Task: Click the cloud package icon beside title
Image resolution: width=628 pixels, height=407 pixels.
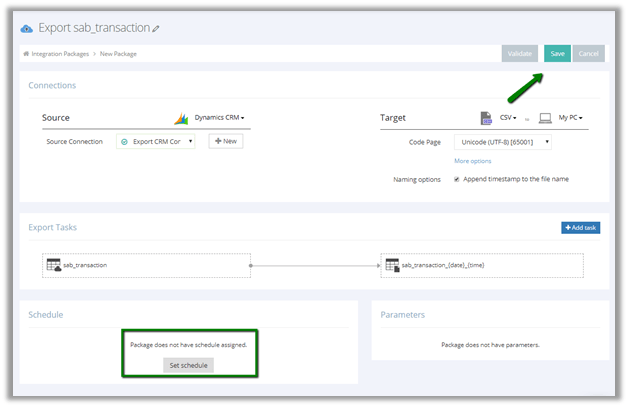Action: coord(27,28)
